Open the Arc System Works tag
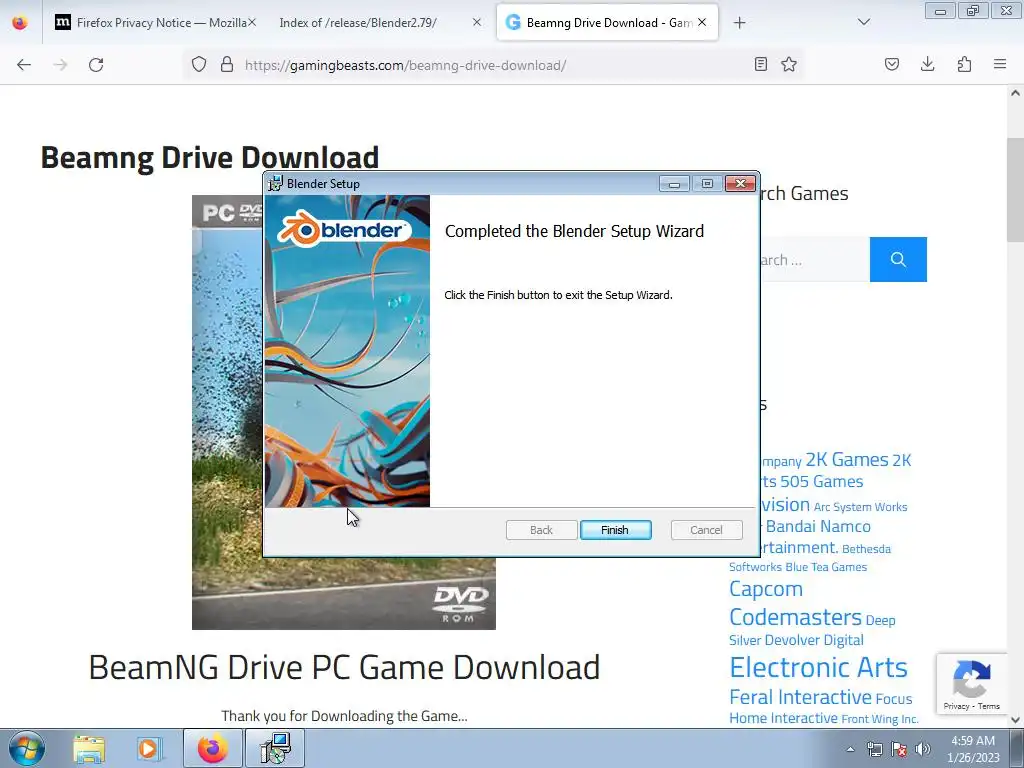Viewport: 1024px width, 768px height. (860, 507)
